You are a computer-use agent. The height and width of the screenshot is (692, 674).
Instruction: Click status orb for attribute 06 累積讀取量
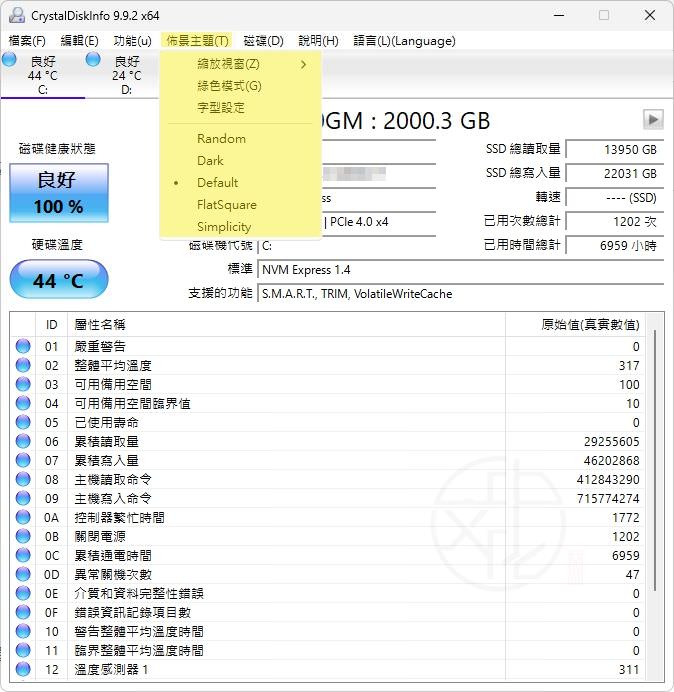point(23,441)
